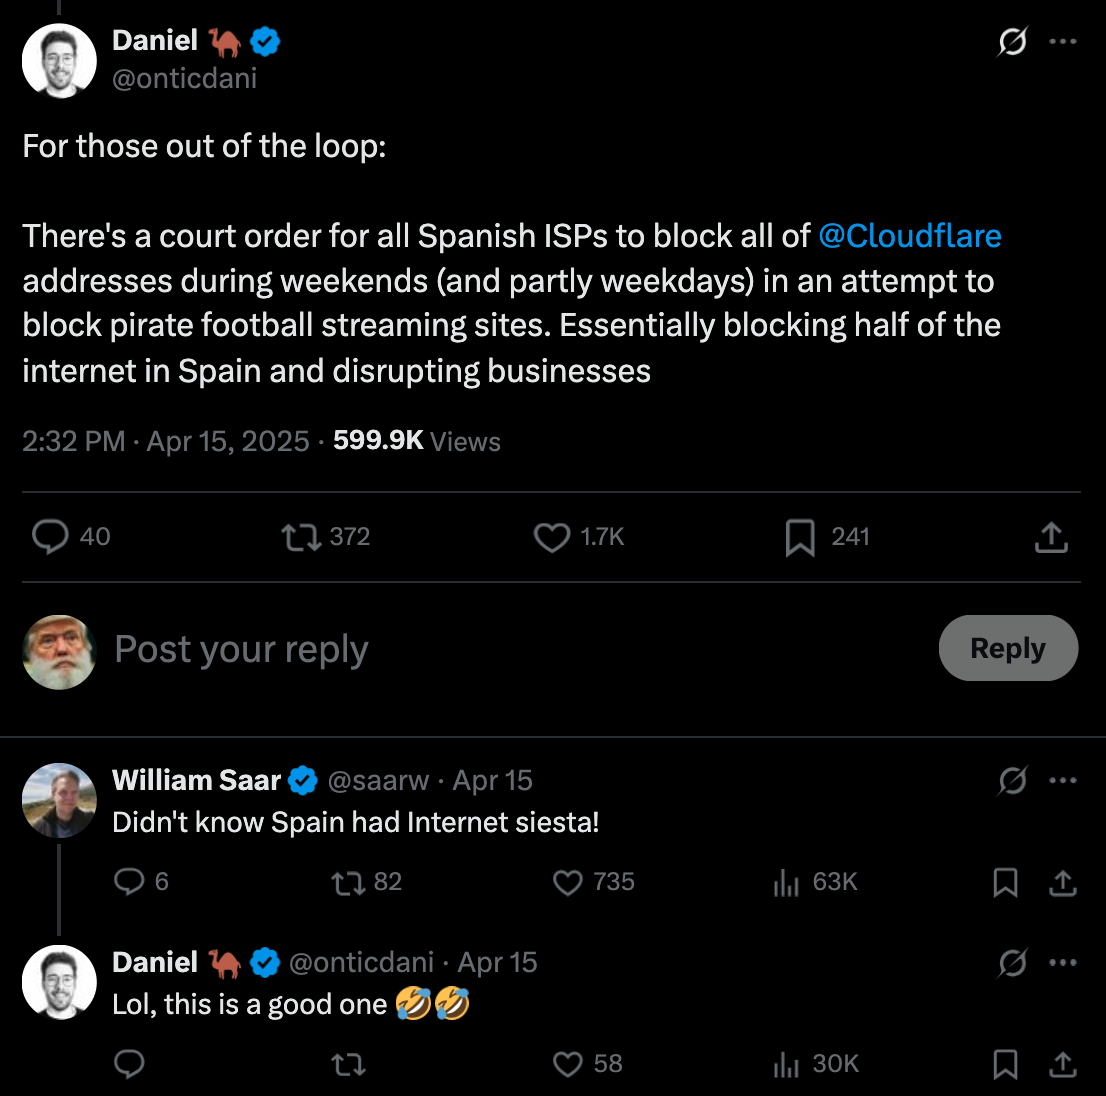Bookmark the main post with 241 bookmarks

[x=800, y=537]
